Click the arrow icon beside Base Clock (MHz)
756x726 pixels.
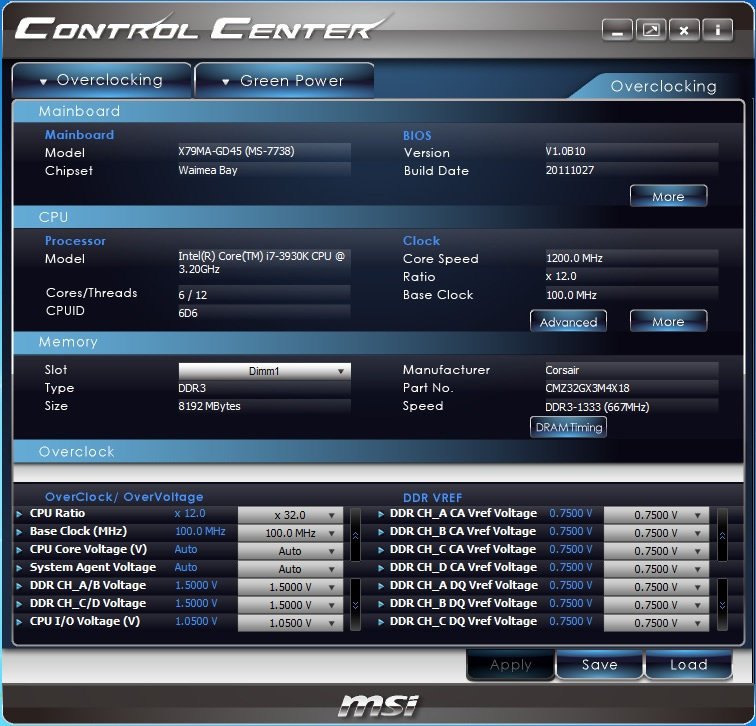[19, 532]
